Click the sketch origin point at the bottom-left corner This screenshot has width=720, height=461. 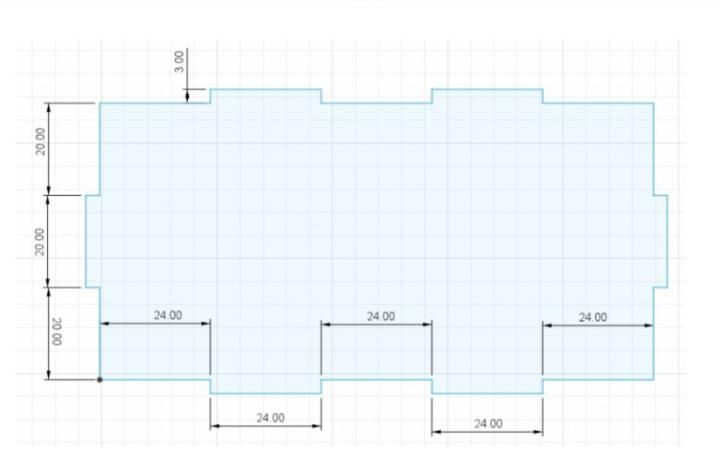(100, 380)
